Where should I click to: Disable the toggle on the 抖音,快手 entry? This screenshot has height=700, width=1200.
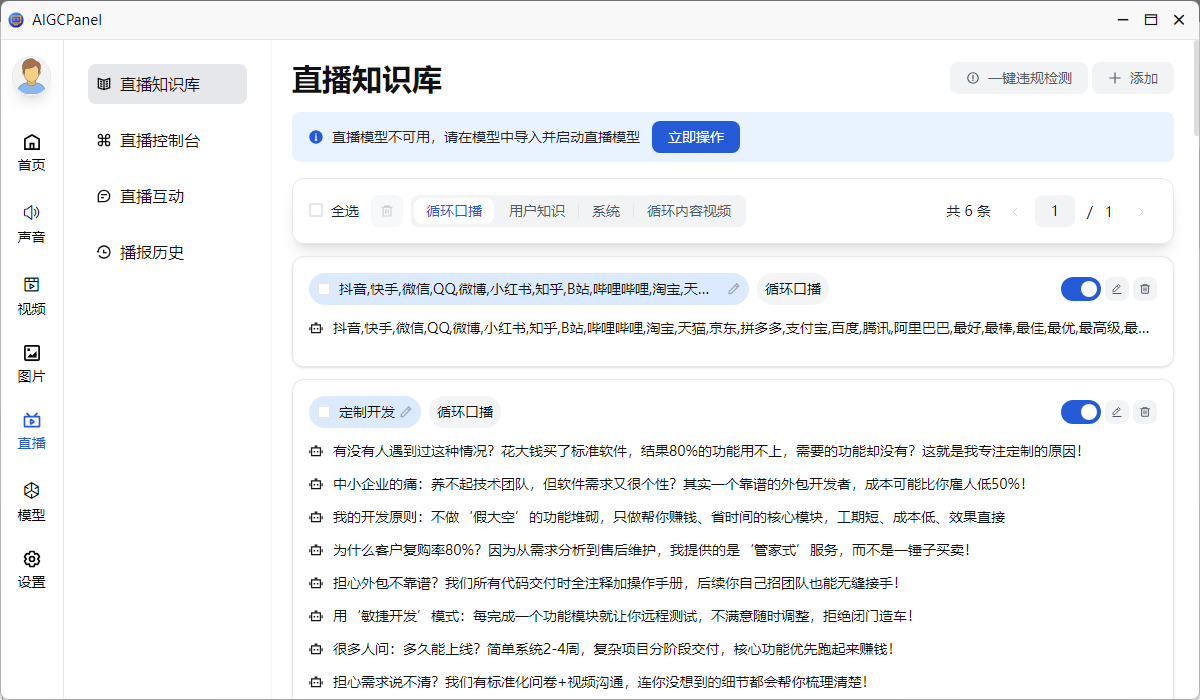point(1081,288)
